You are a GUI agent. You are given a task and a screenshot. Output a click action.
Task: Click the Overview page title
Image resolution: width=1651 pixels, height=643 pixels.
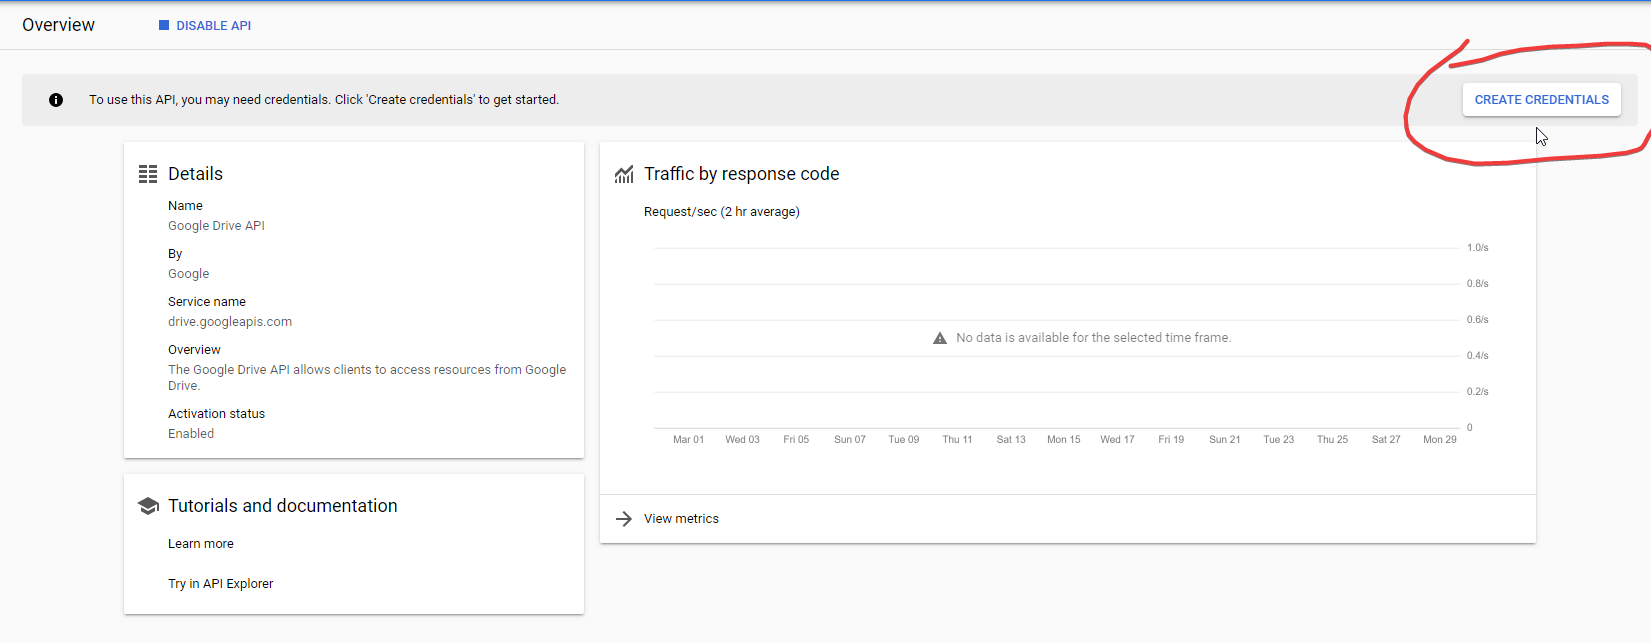(58, 25)
